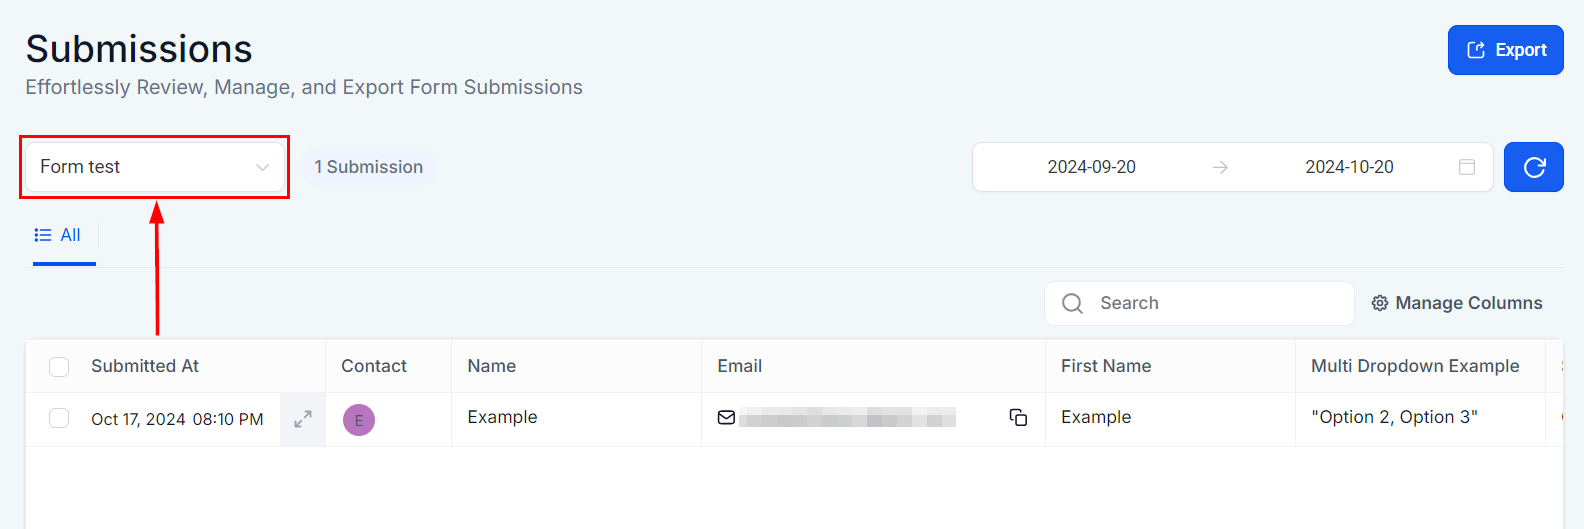Click the Submitted At column header
The height and width of the screenshot is (529, 1584).
pyautogui.click(x=145, y=366)
